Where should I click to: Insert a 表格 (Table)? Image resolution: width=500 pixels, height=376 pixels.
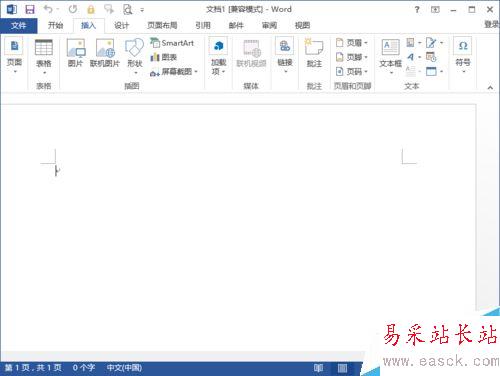click(x=44, y=57)
